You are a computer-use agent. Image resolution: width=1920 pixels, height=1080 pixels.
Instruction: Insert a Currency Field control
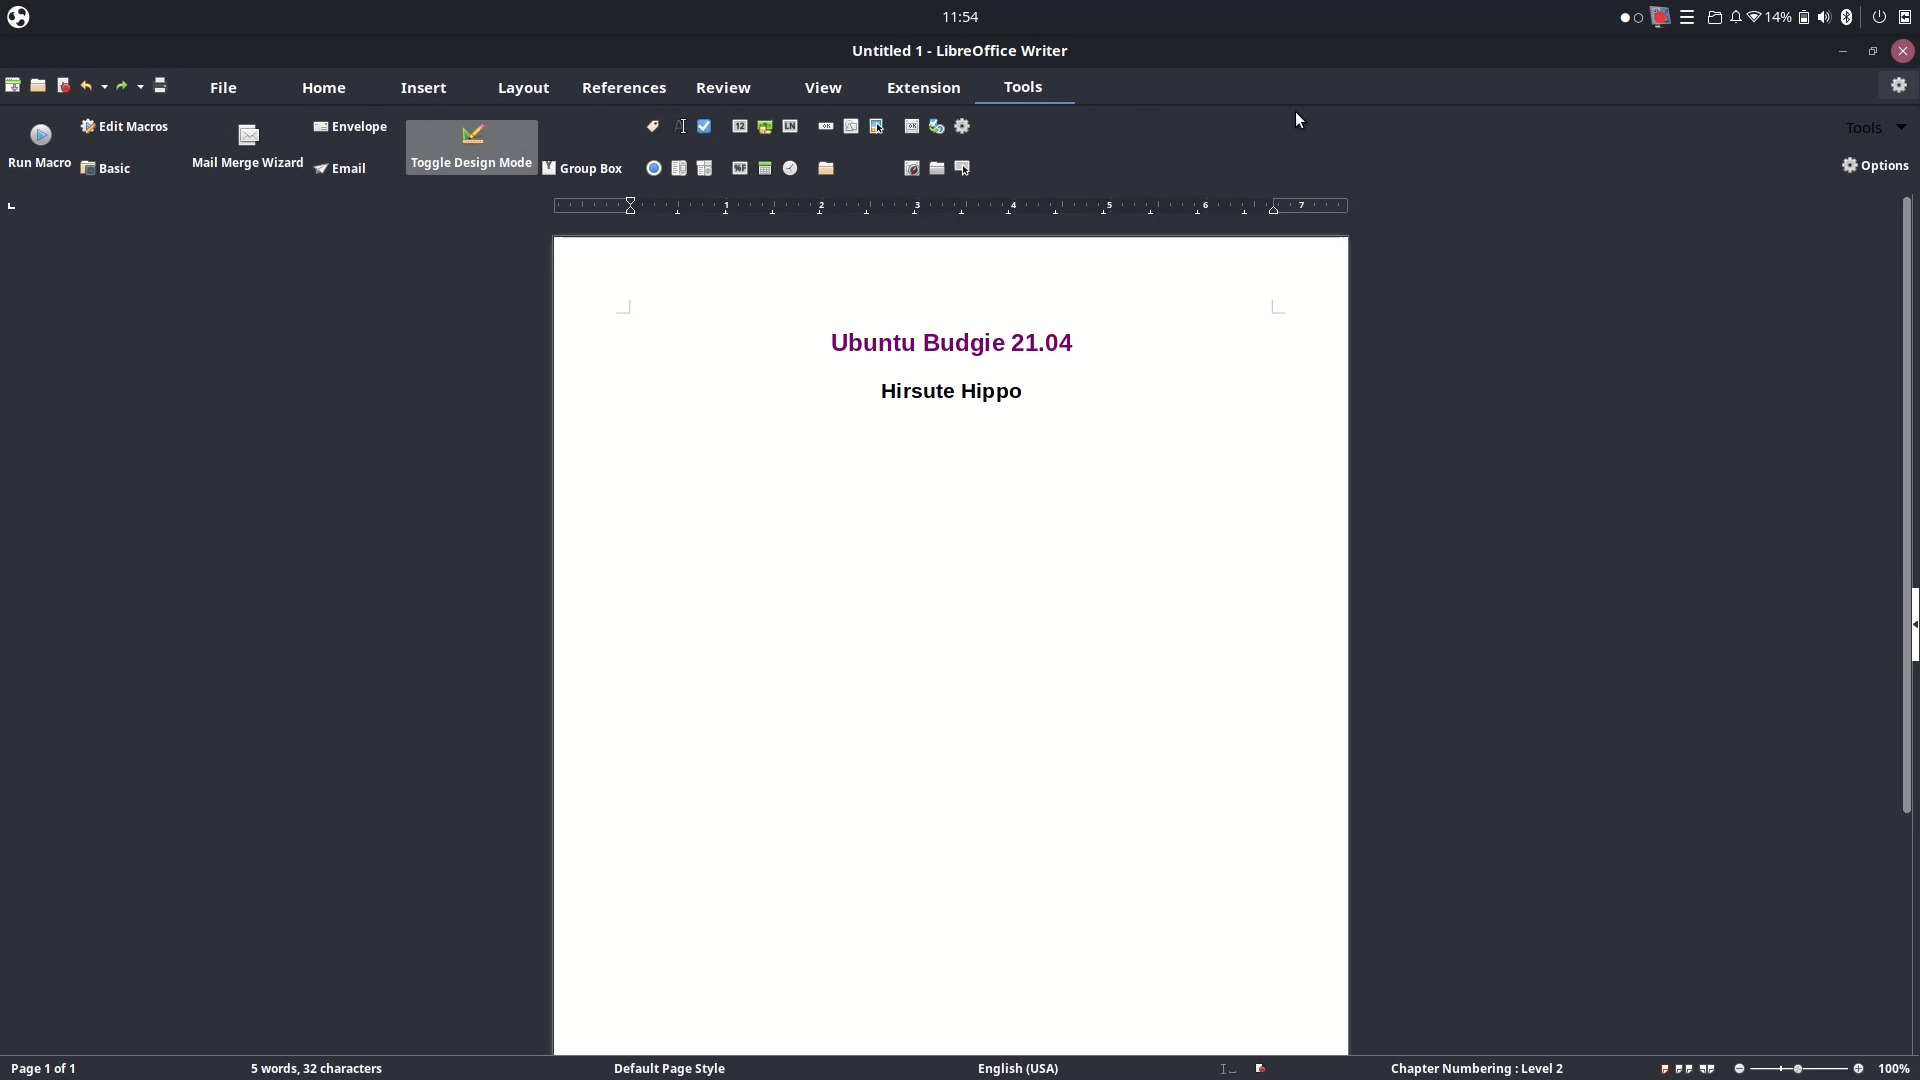[765, 127]
